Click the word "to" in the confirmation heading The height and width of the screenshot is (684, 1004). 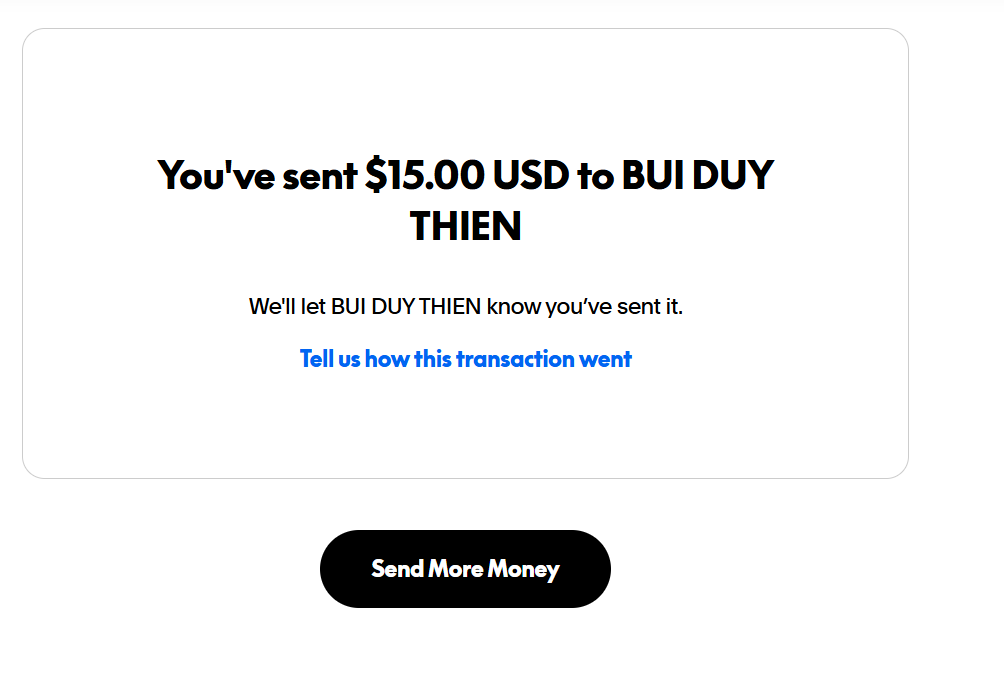click(594, 176)
